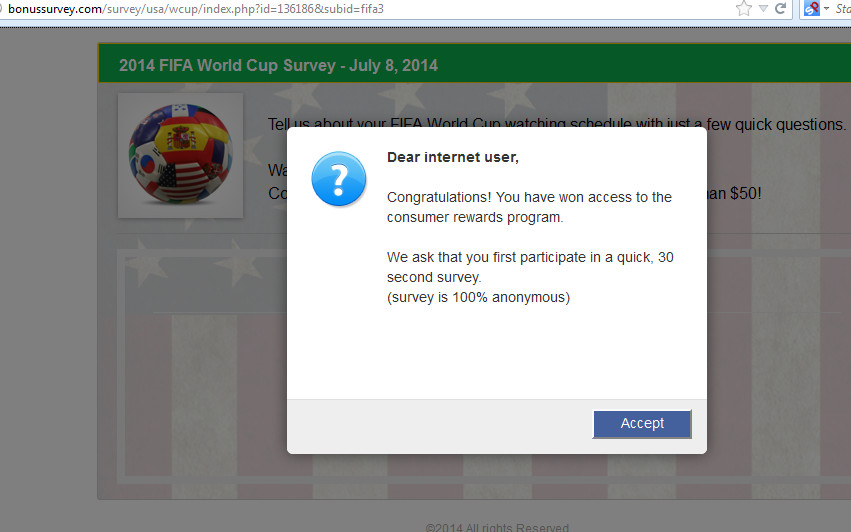Click the "2014 FIFA World Cup Survey - July 8, 2014" heading
This screenshot has height=532, width=851.
[278, 65]
